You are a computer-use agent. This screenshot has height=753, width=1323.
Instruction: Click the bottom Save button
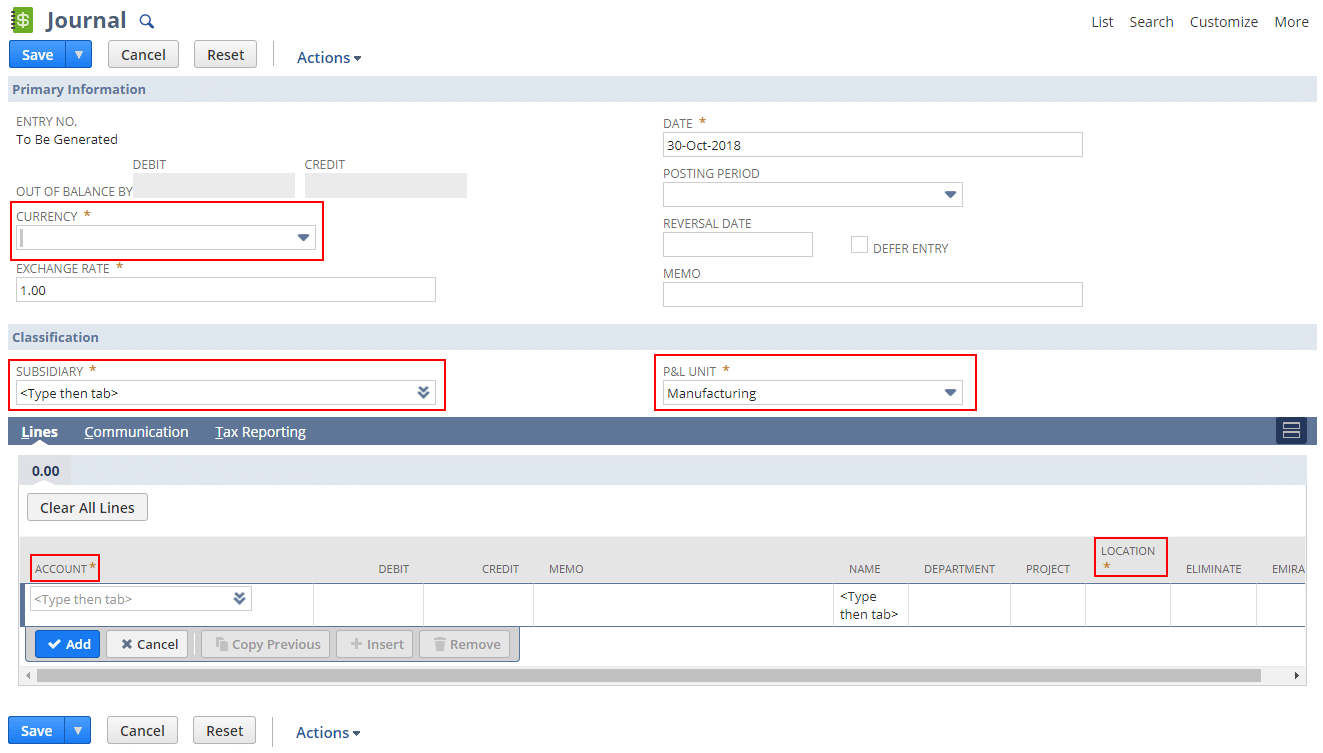pyautogui.click(x=36, y=730)
